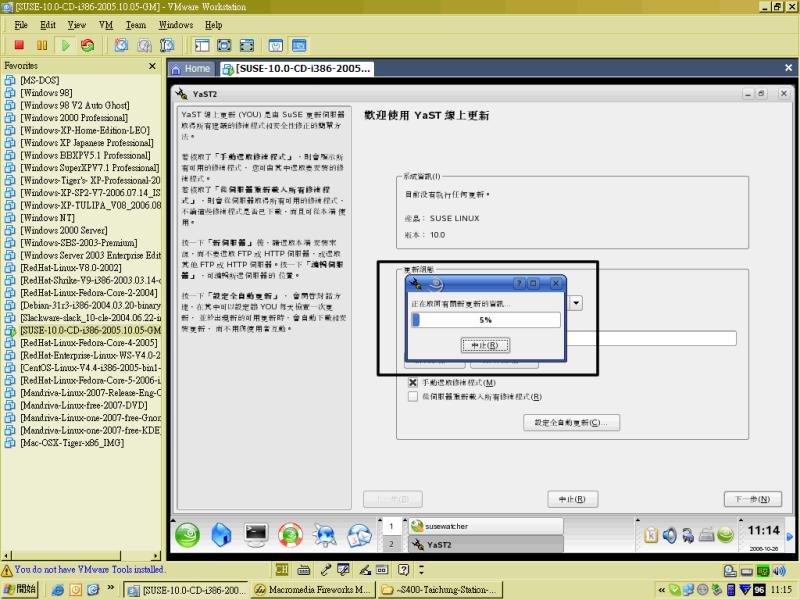Click the susewatcher entry in KDE taskbar
Screen dimensions: 800x600
(x=486, y=526)
